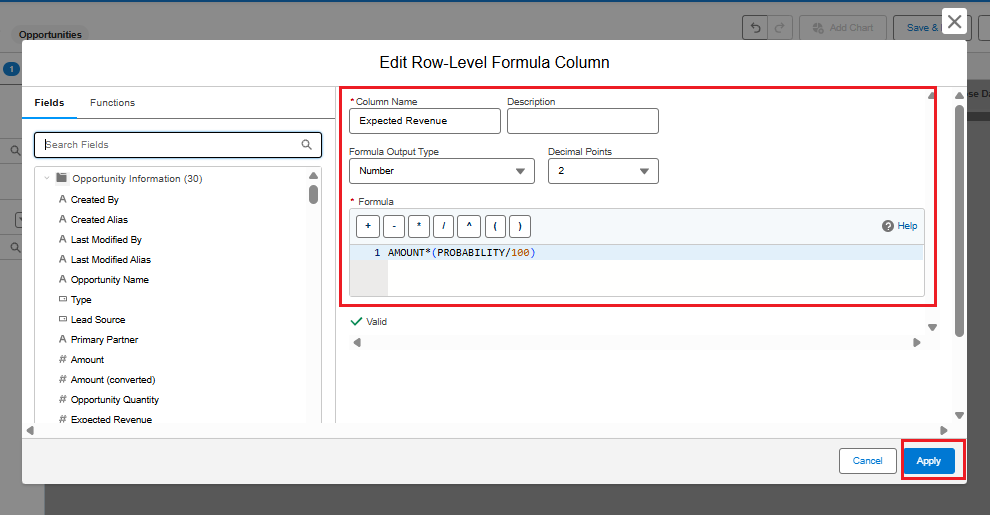Insert the divide slash operator
The height and width of the screenshot is (515, 990).
444,226
